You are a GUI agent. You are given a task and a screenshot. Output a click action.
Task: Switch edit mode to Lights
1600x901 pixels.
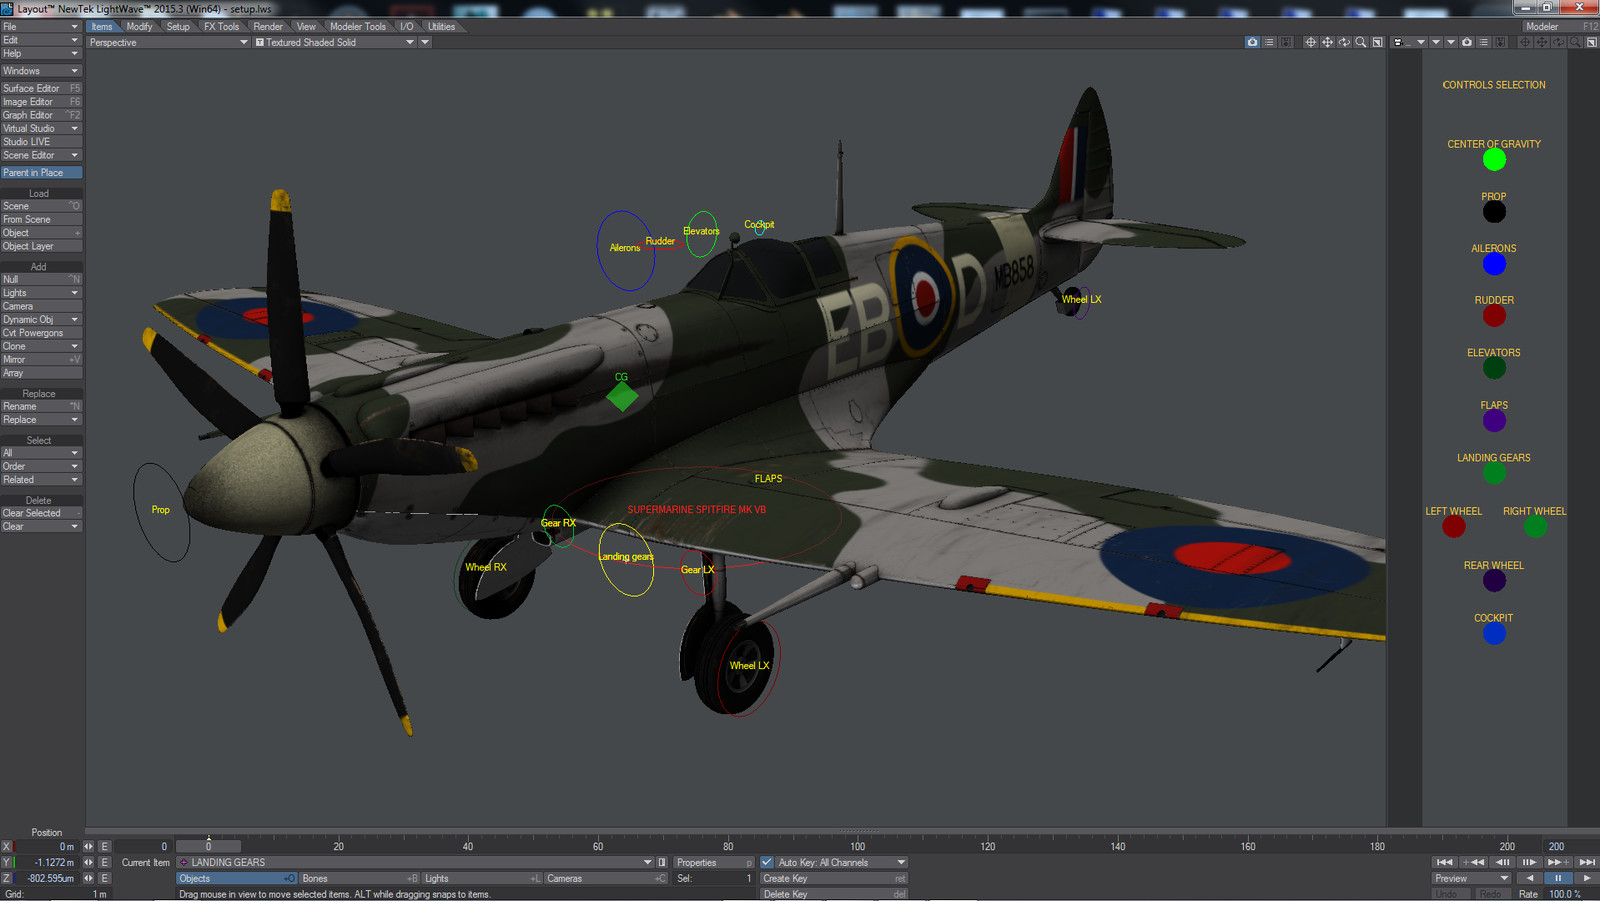tap(482, 878)
